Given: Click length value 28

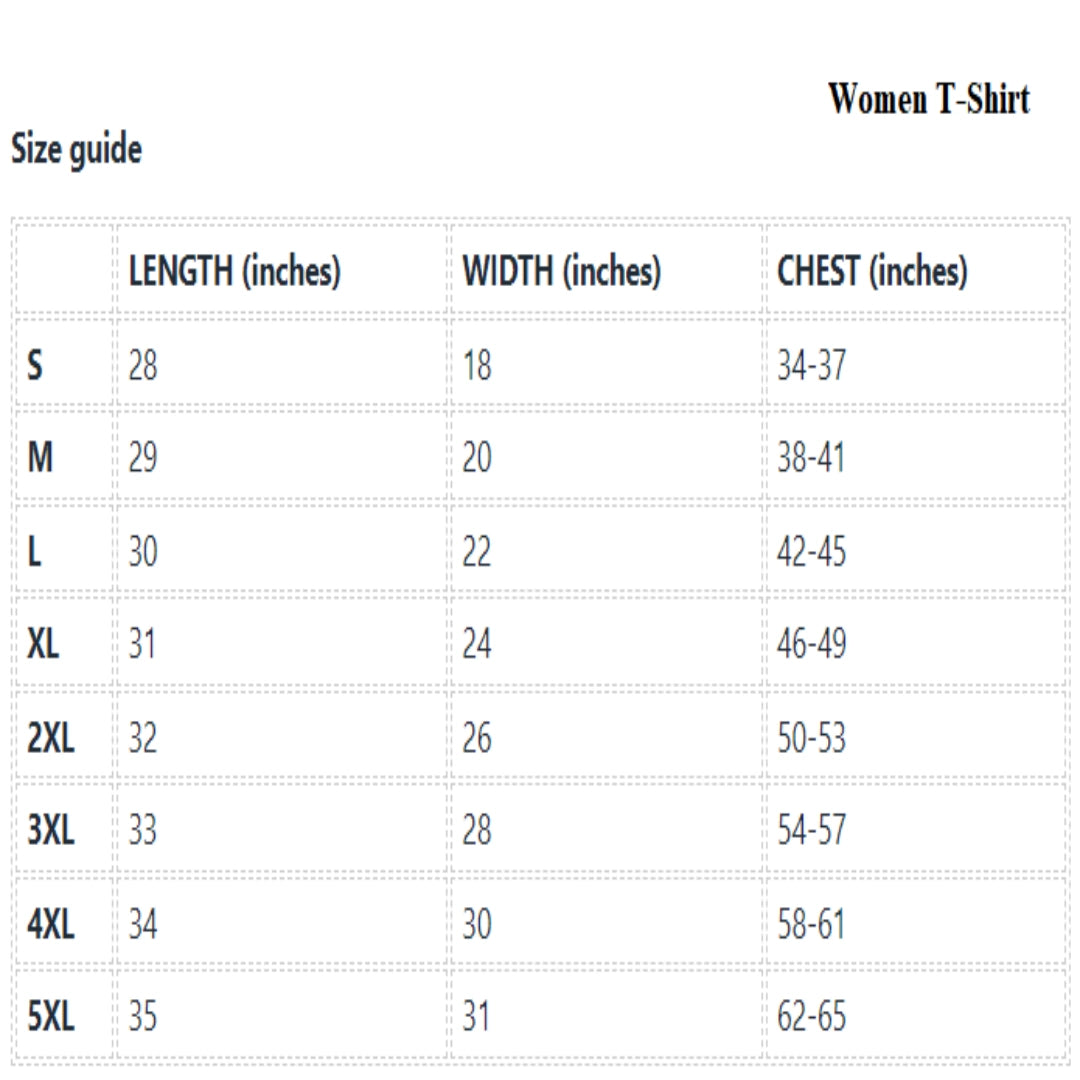Looking at the screenshot, I should [x=143, y=366].
